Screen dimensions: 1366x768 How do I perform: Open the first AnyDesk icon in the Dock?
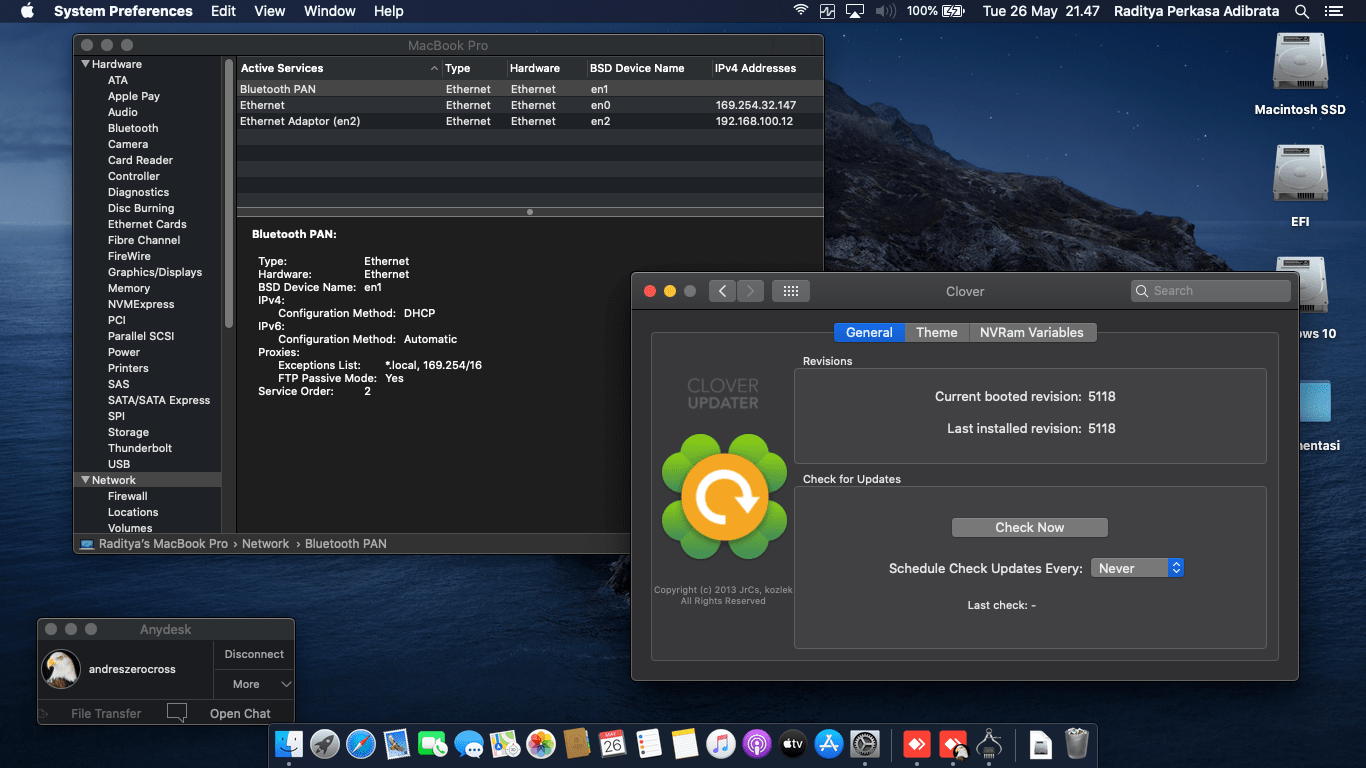pyautogui.click(x=917, y=744)
